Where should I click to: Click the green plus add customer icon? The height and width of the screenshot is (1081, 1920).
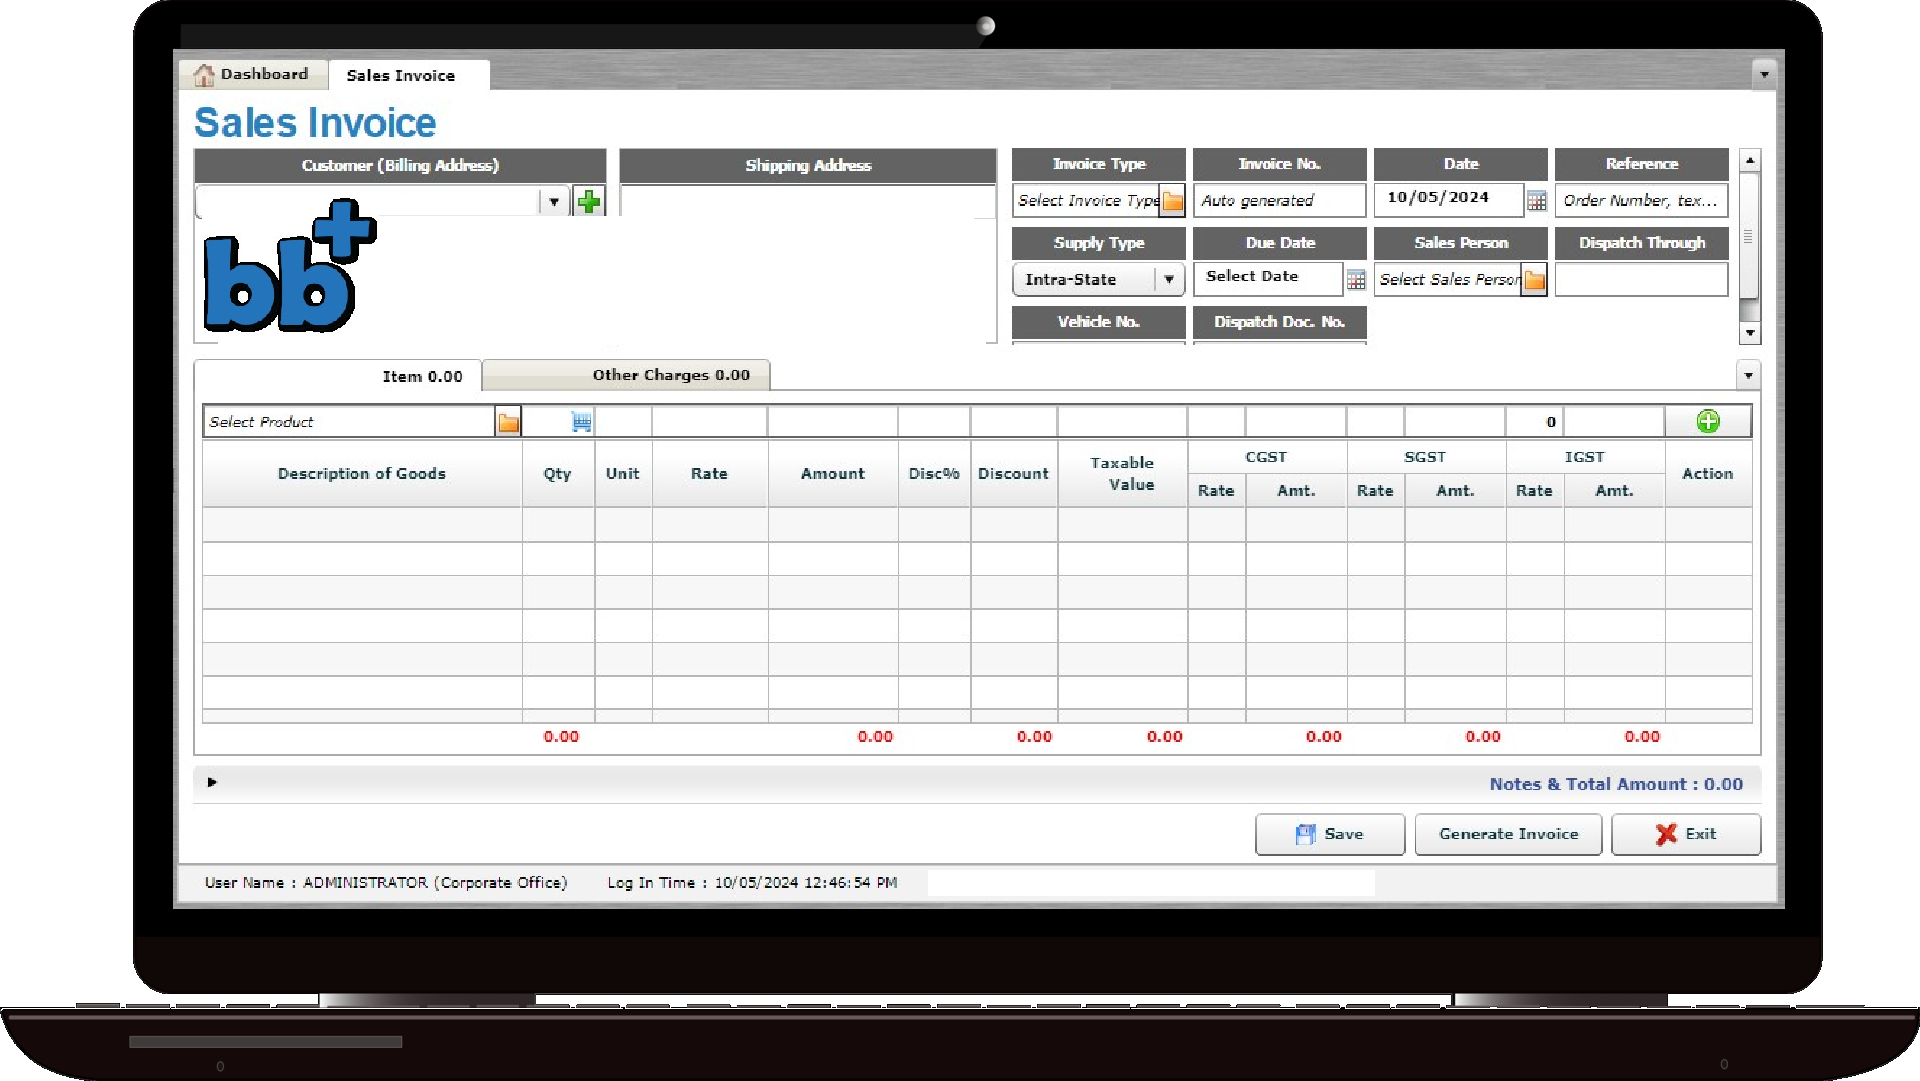coord(589,202)
